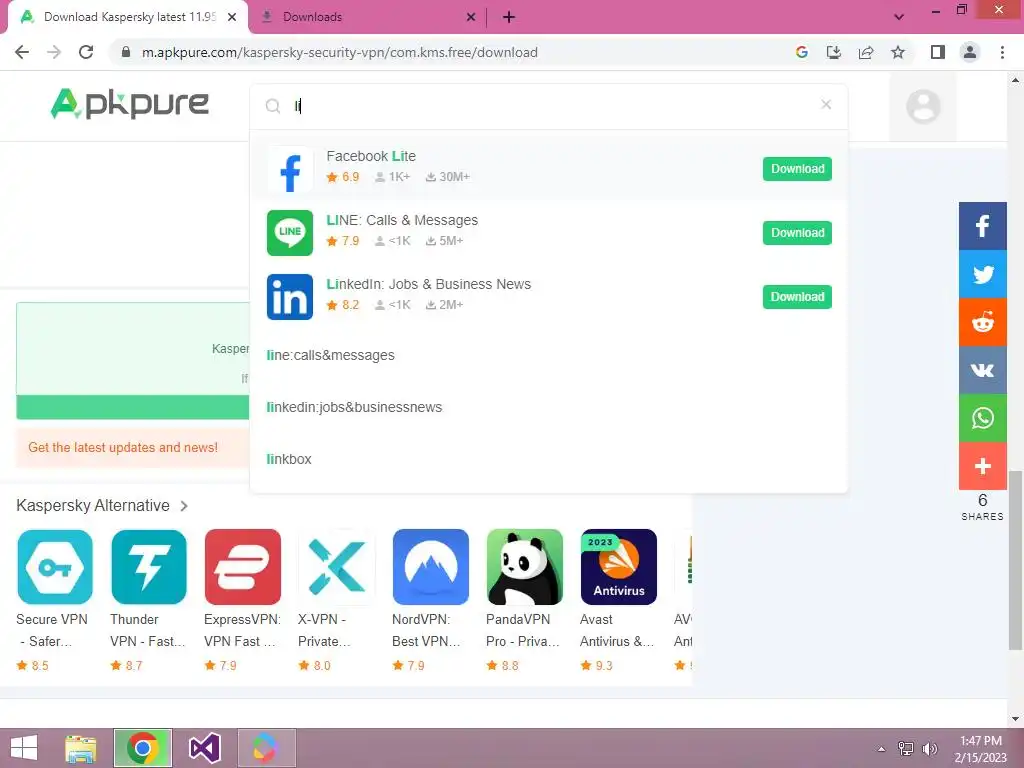Clear the search field with X

coord(826,104)
